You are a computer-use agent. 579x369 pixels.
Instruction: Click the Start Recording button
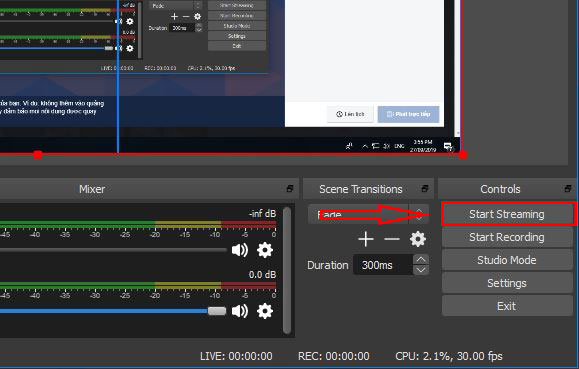pyautogui.click(x=507, y=237)
